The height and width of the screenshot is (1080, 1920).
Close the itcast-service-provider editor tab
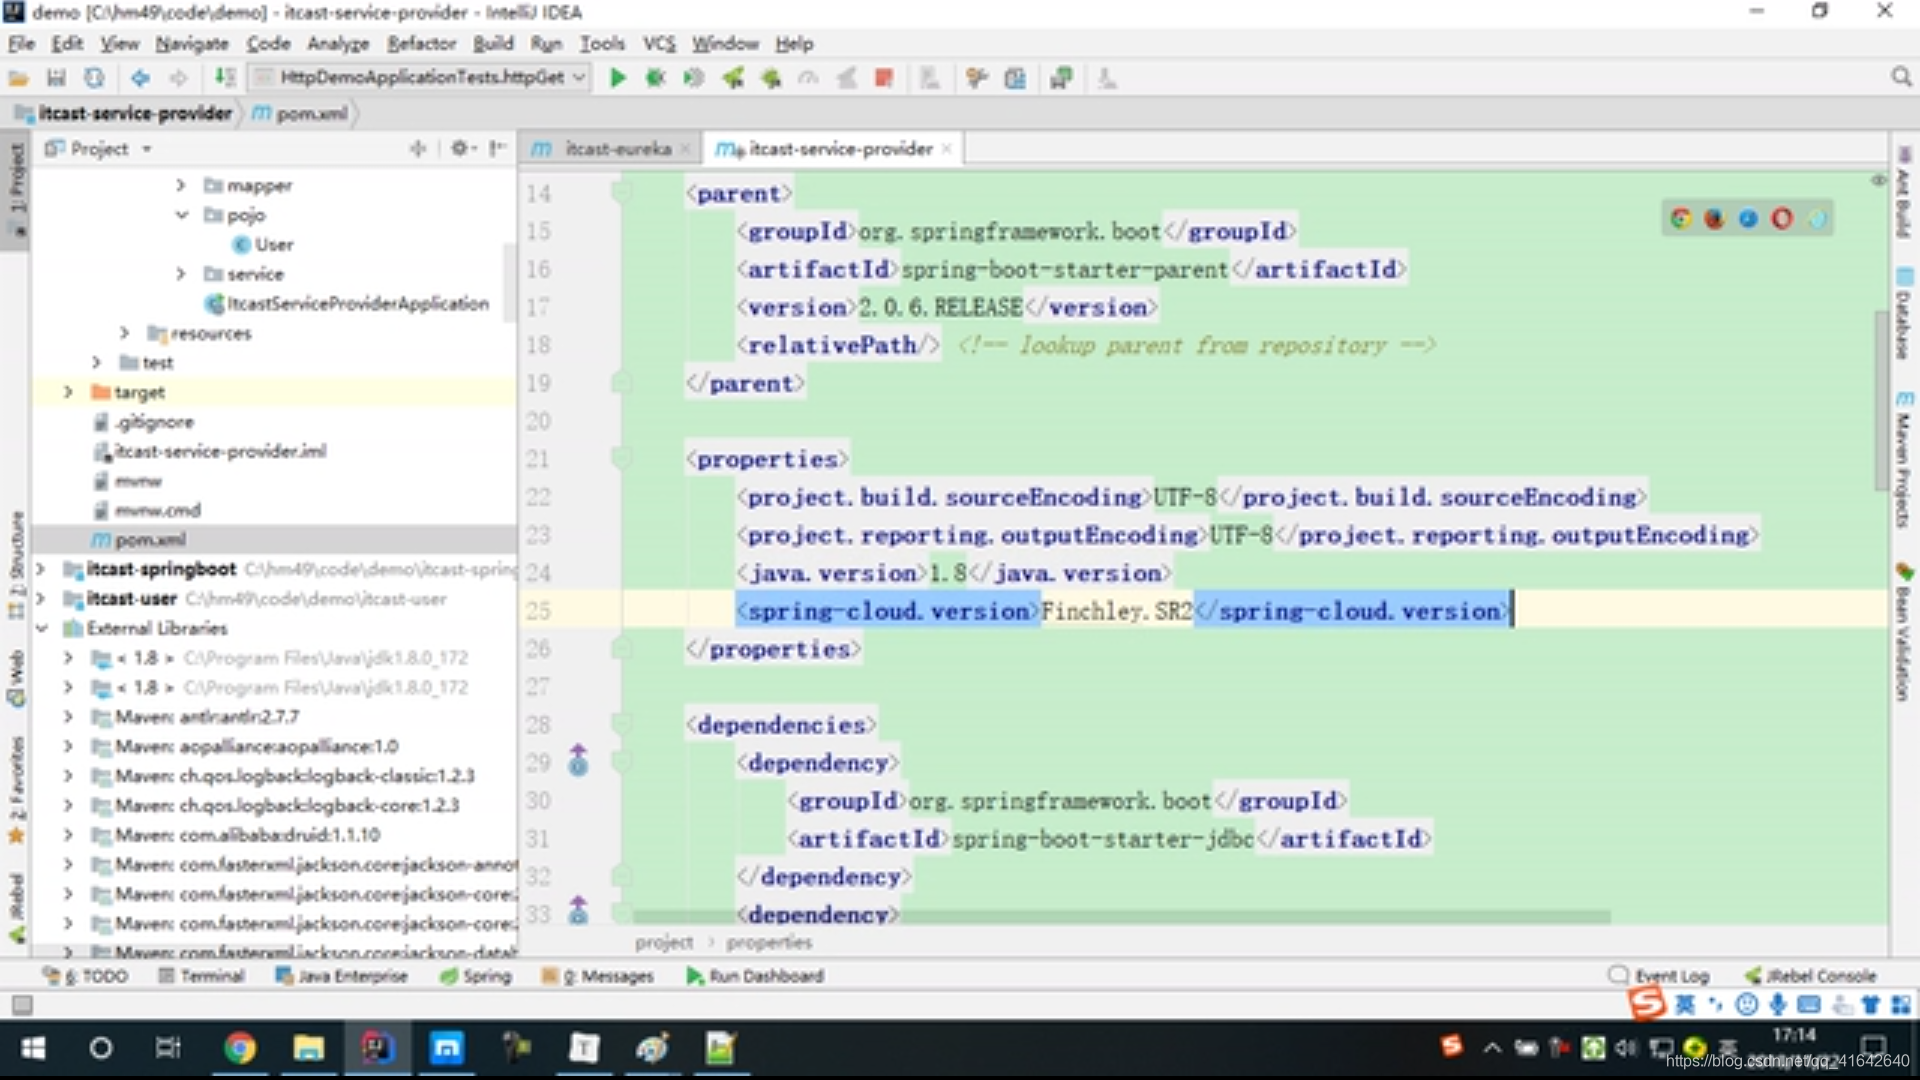pyautogui.click(x=946, y=149)
